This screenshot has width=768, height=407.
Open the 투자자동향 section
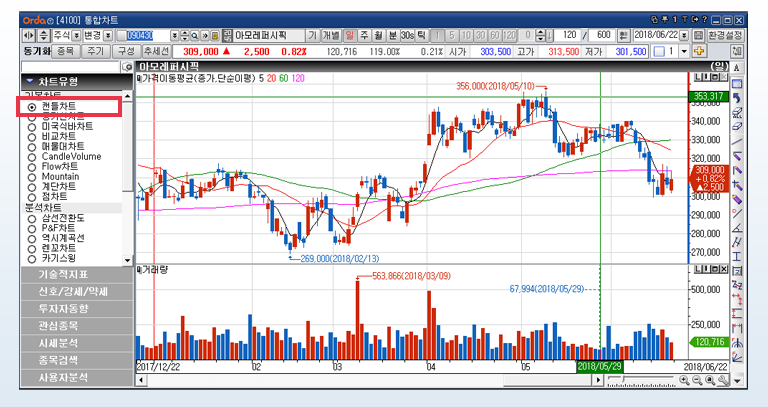tap(77, 309)
